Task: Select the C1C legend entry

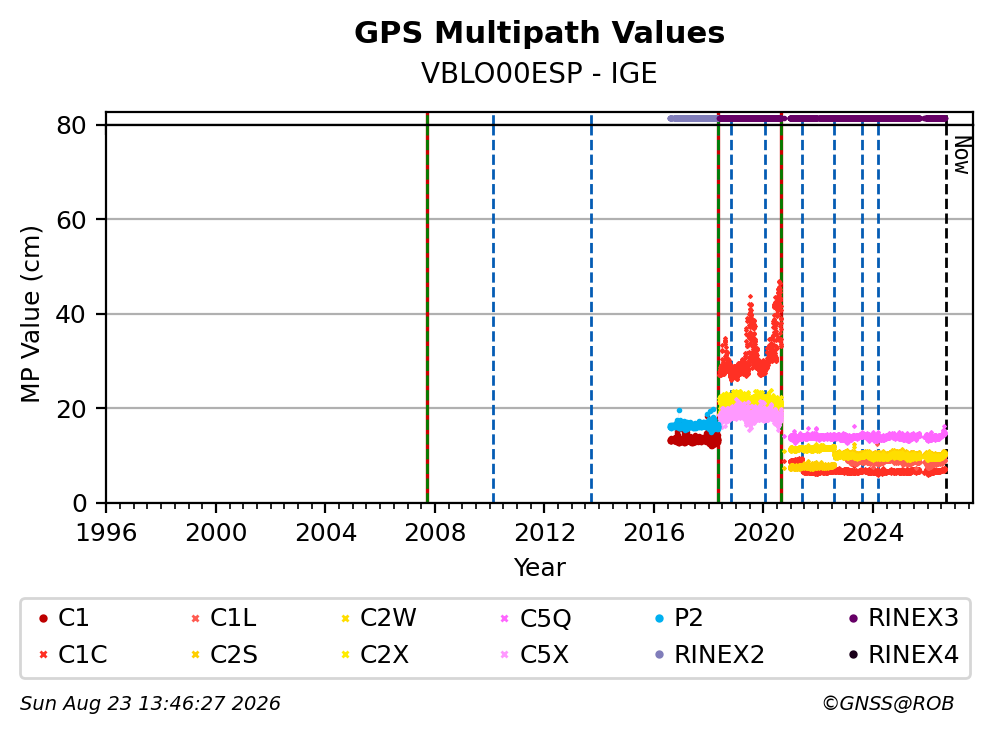Action: 73,655
